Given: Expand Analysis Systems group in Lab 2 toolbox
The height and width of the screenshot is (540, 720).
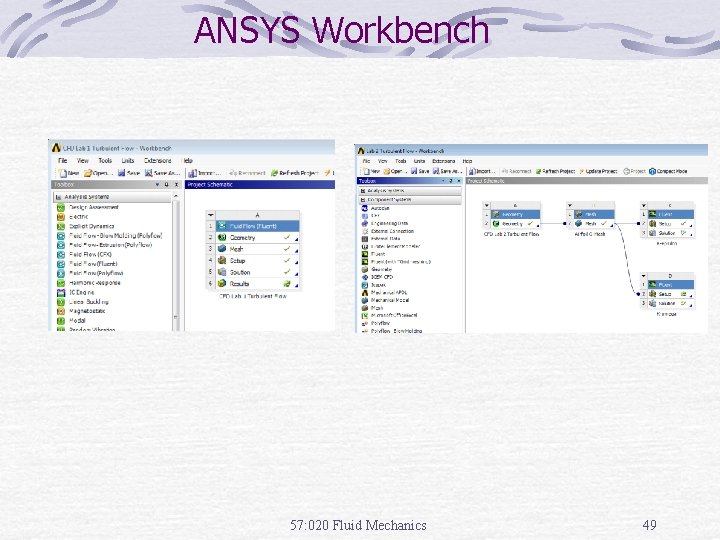Looking at the screenshot, I should 363,191.
